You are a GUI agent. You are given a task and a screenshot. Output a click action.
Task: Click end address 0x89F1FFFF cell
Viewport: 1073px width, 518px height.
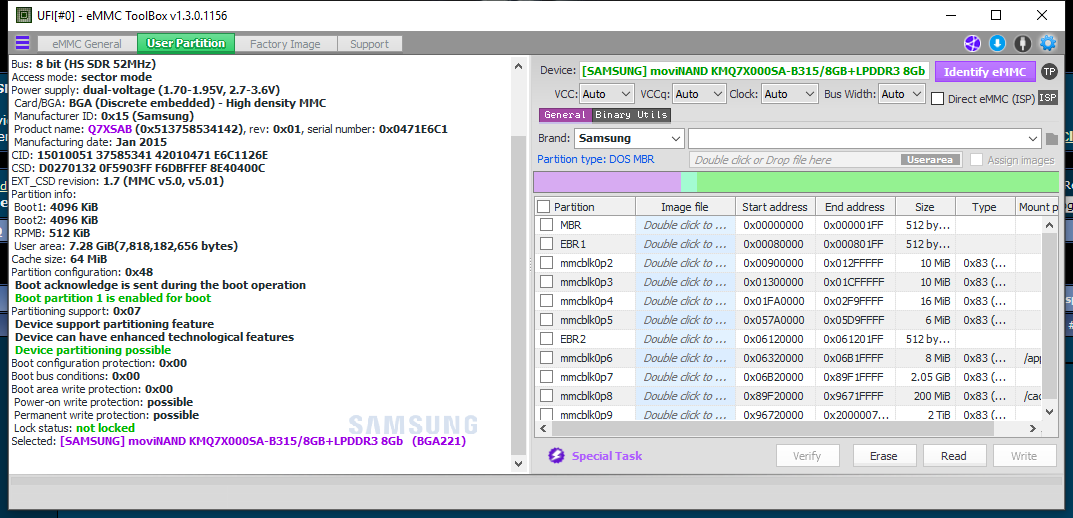tap(855, 377)
